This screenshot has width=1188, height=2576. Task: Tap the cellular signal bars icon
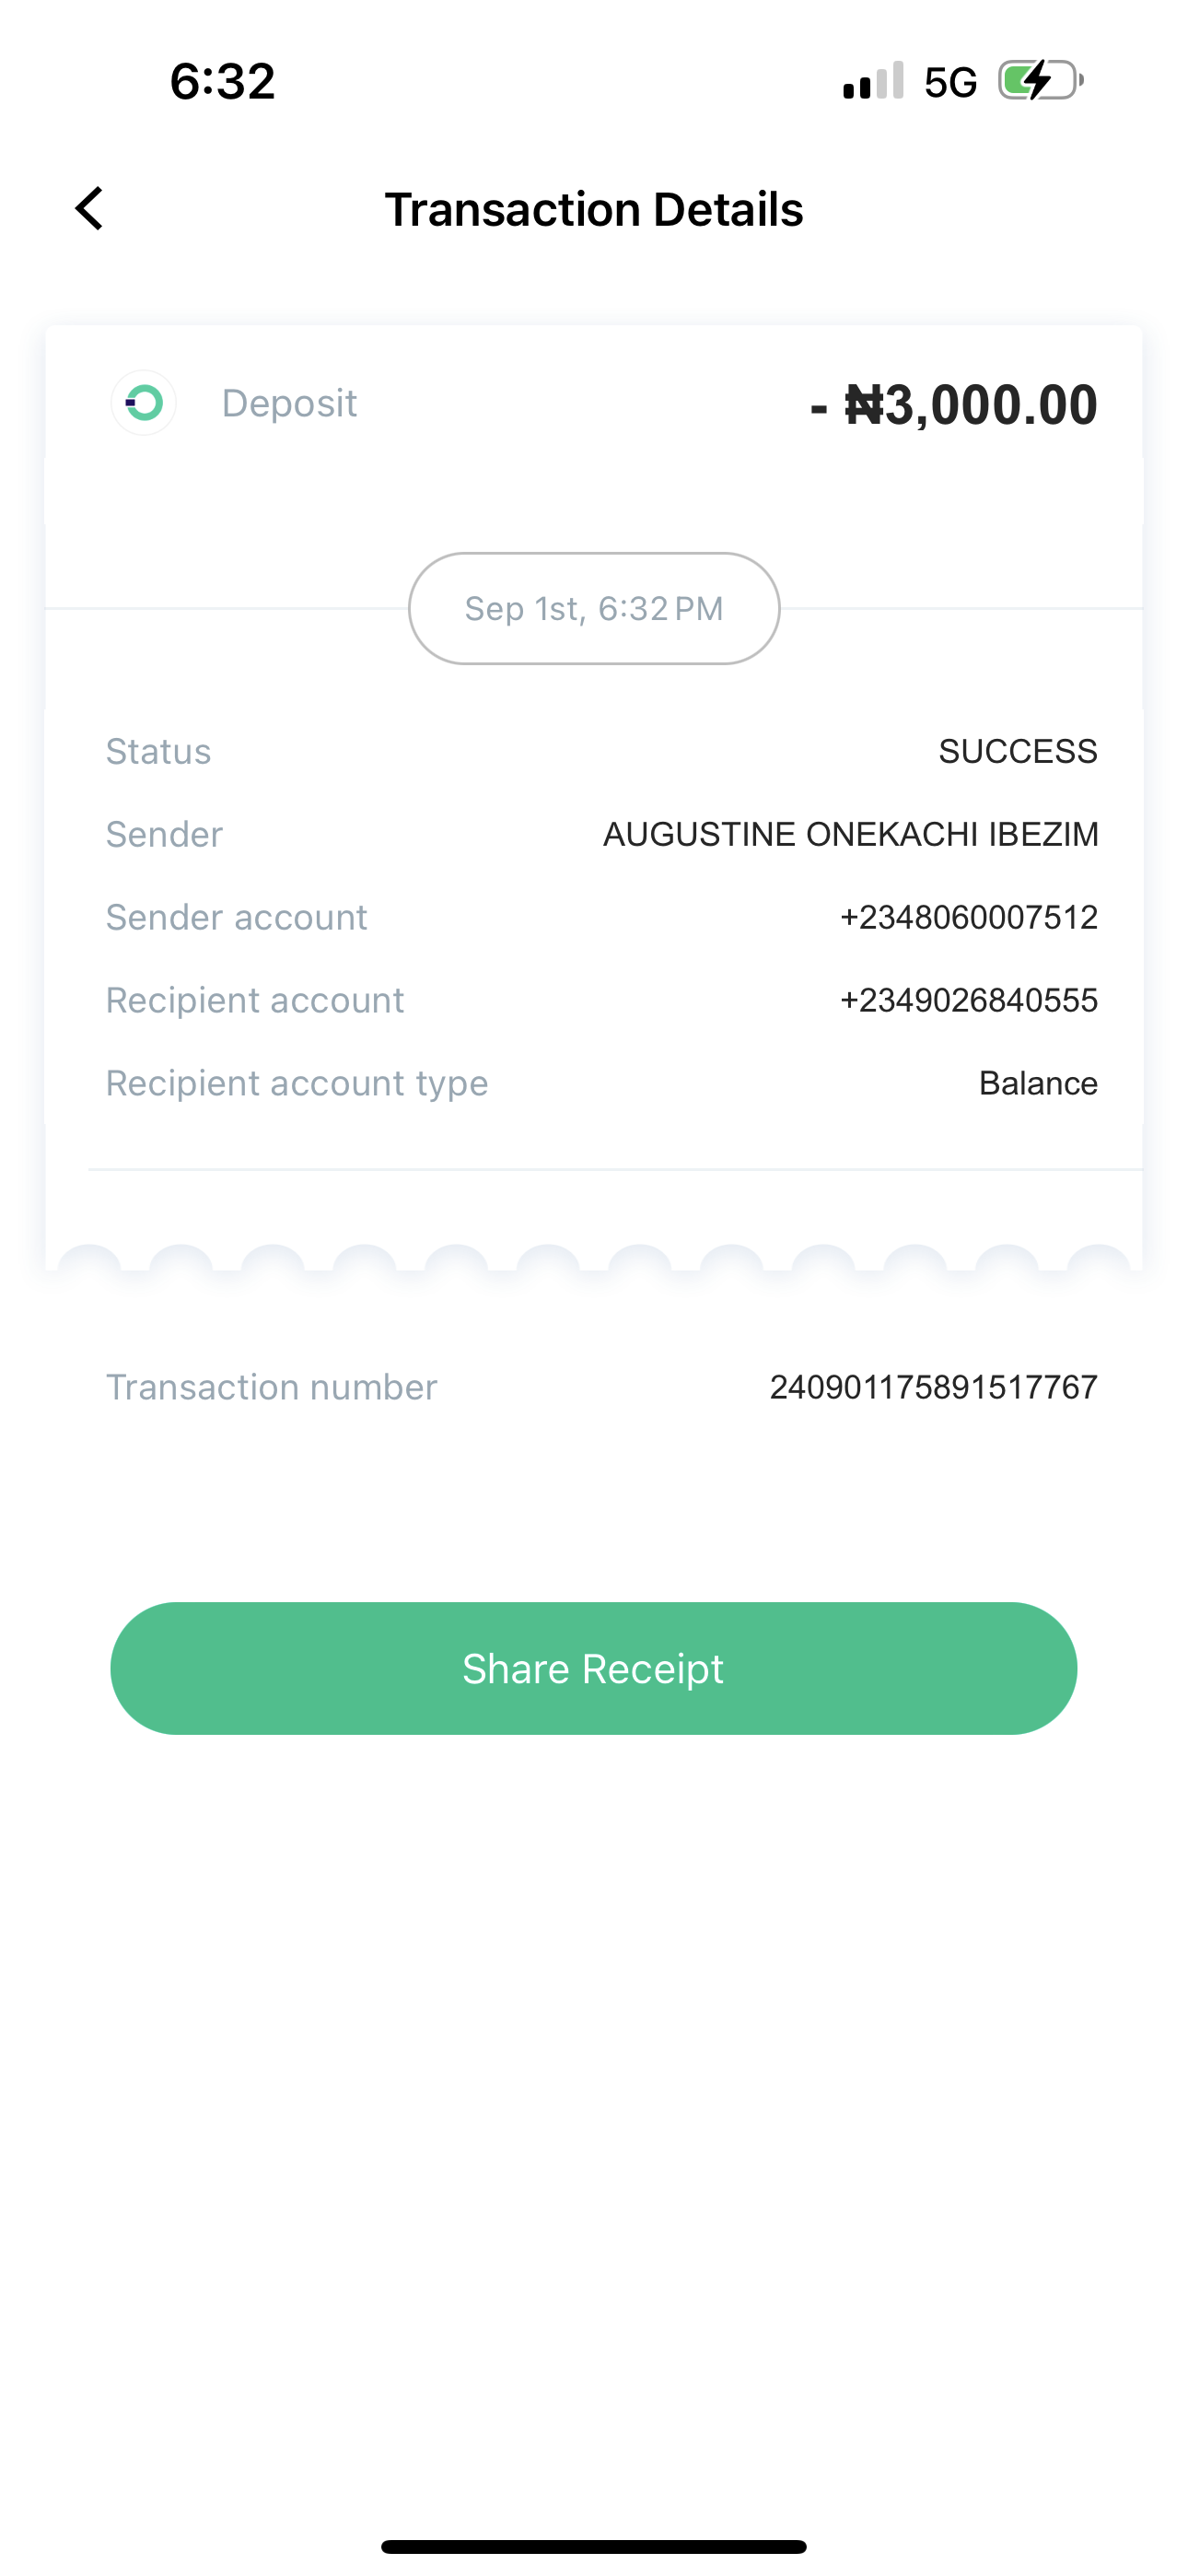(x=873, y=81)
